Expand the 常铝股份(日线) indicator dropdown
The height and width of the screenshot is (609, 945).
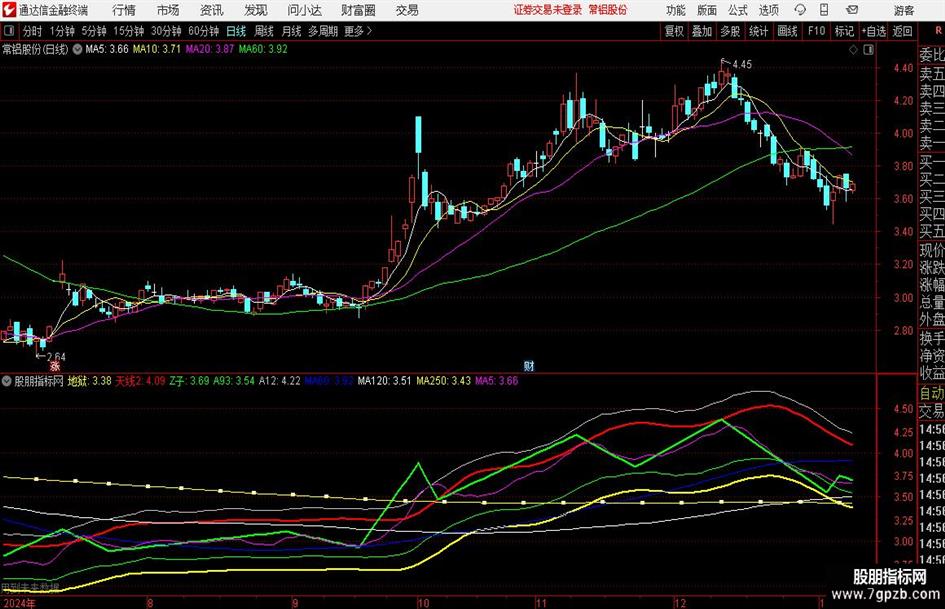77,49
